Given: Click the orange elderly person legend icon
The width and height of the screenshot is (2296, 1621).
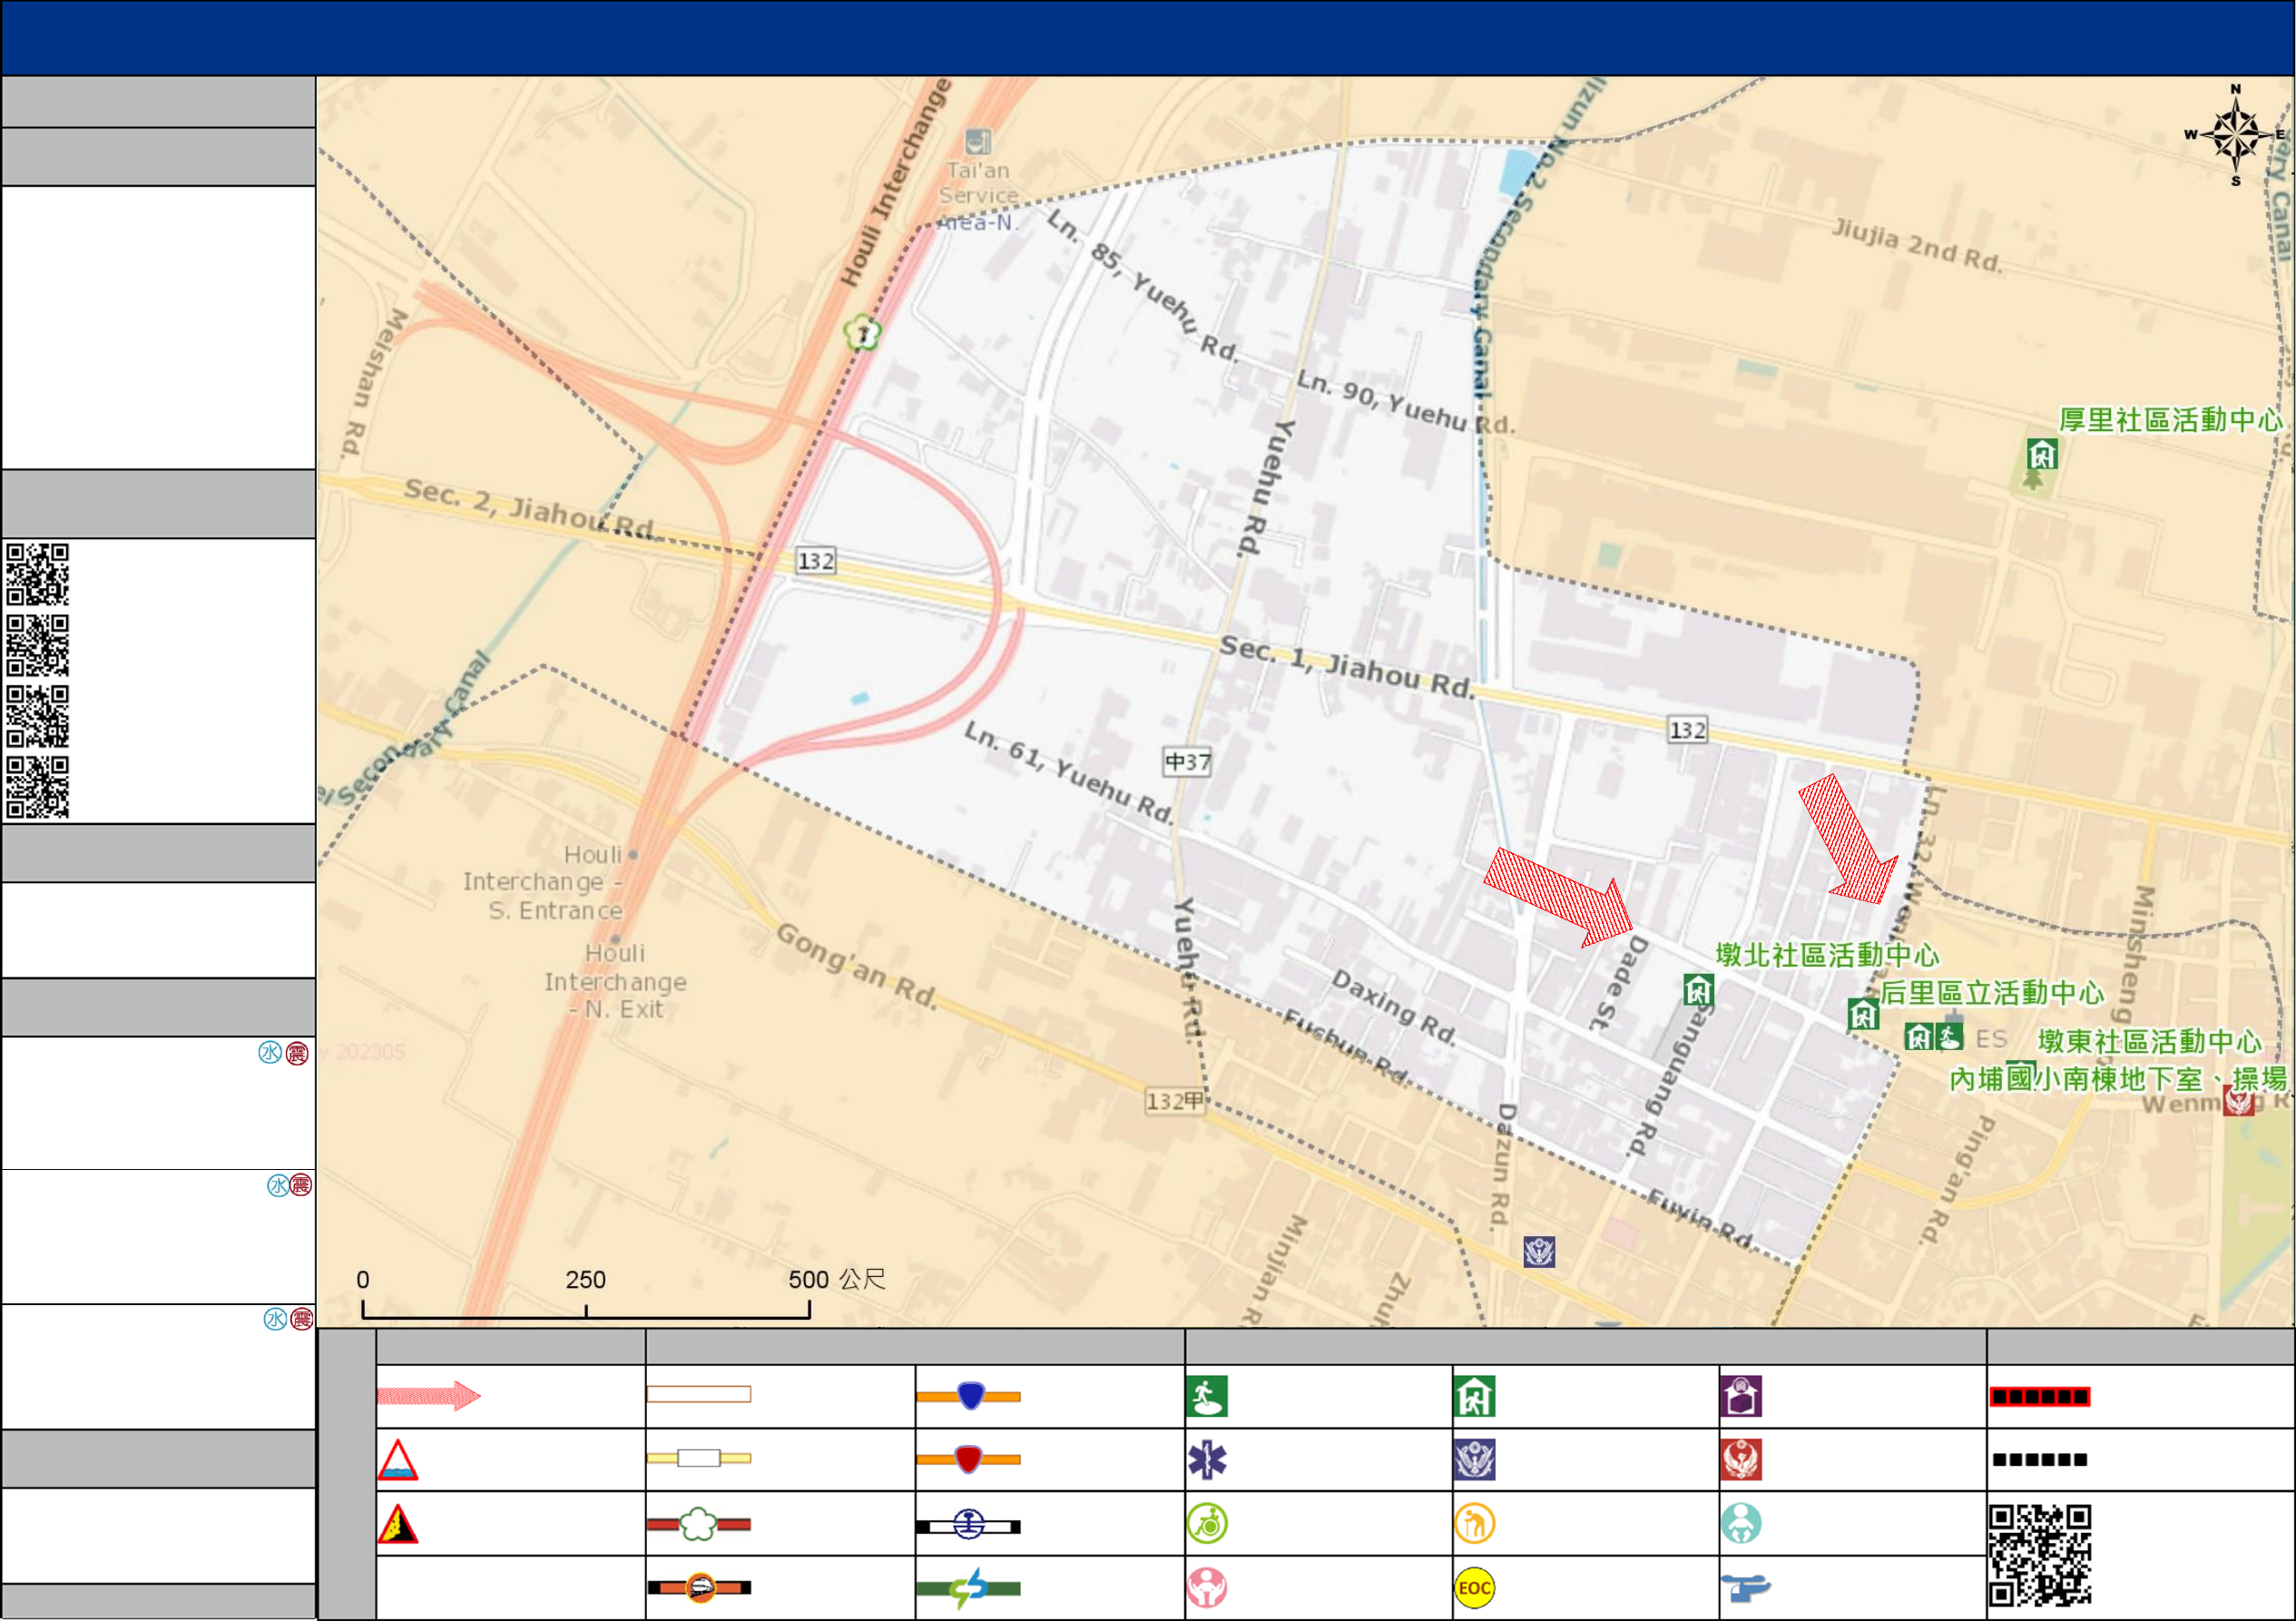Looking at the screenshot, I should point(1474,1524).
